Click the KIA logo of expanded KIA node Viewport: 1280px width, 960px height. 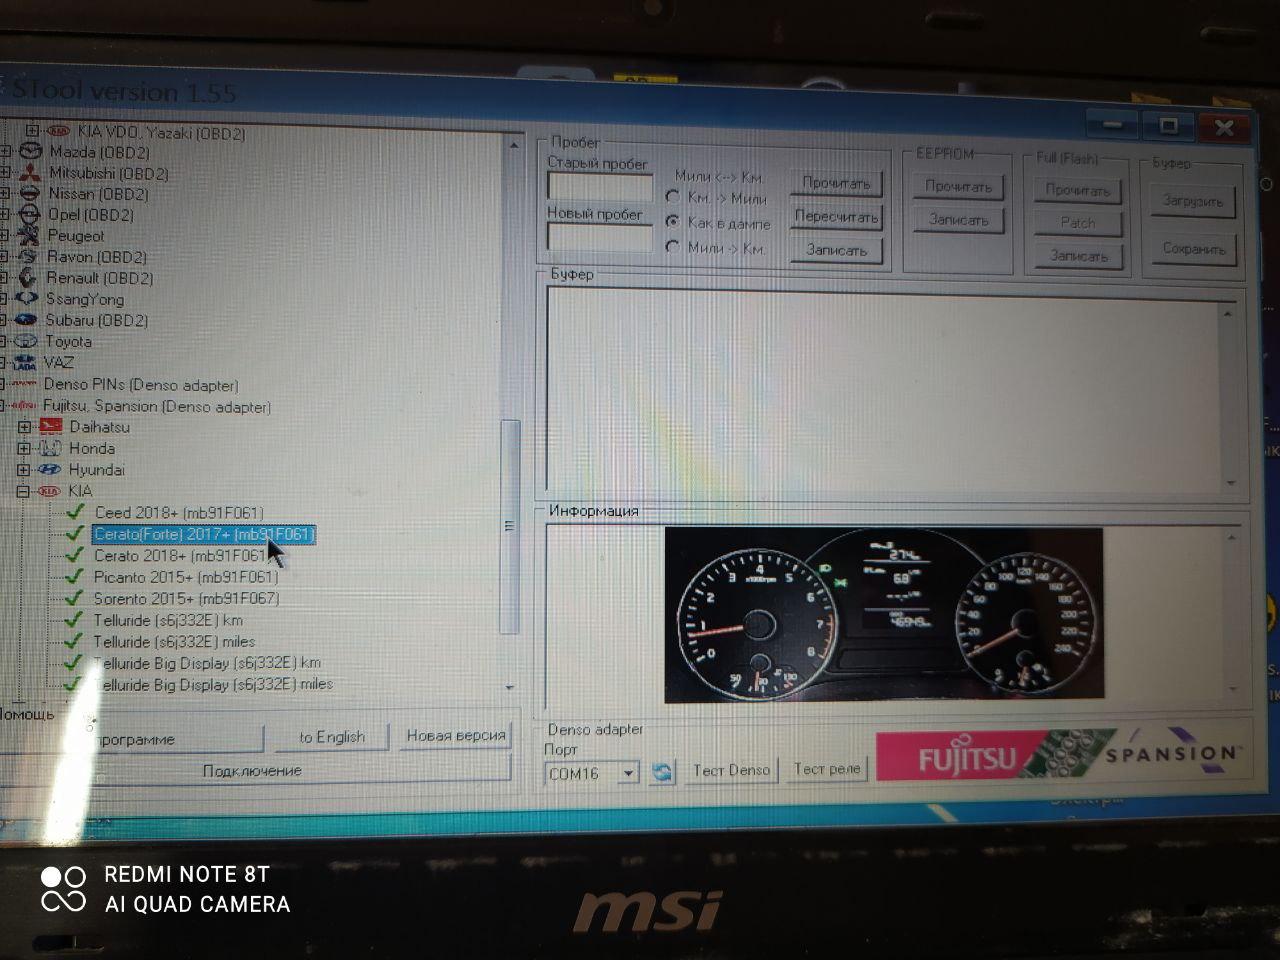point(49,491)
